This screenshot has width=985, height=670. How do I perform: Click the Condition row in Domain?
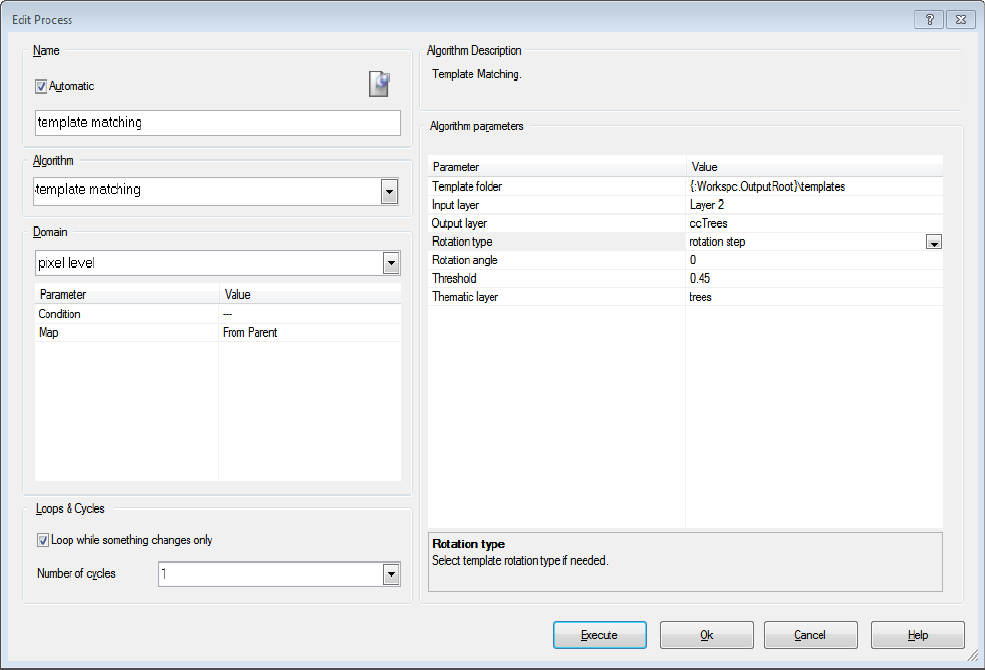point(126,314)
